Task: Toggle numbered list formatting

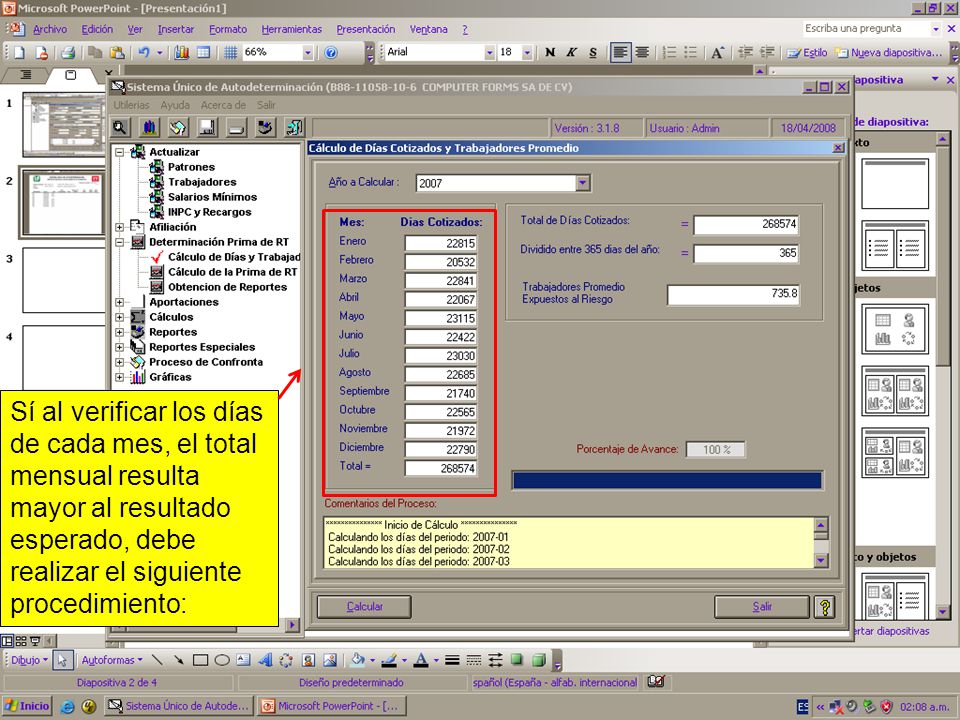Action: click(669, 53)
